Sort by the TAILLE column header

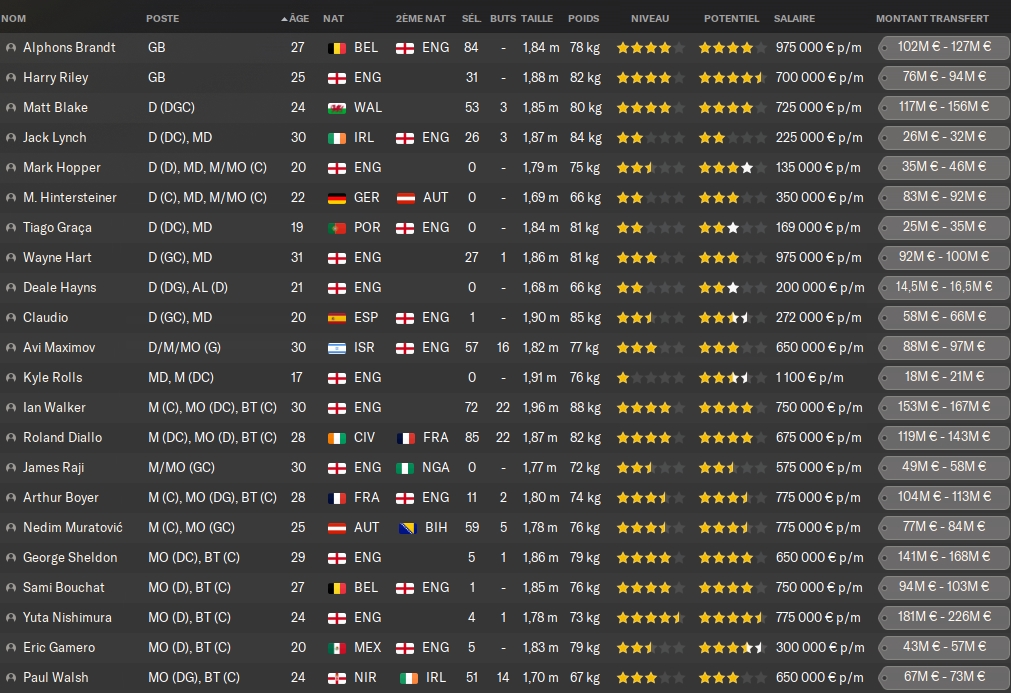537,19
